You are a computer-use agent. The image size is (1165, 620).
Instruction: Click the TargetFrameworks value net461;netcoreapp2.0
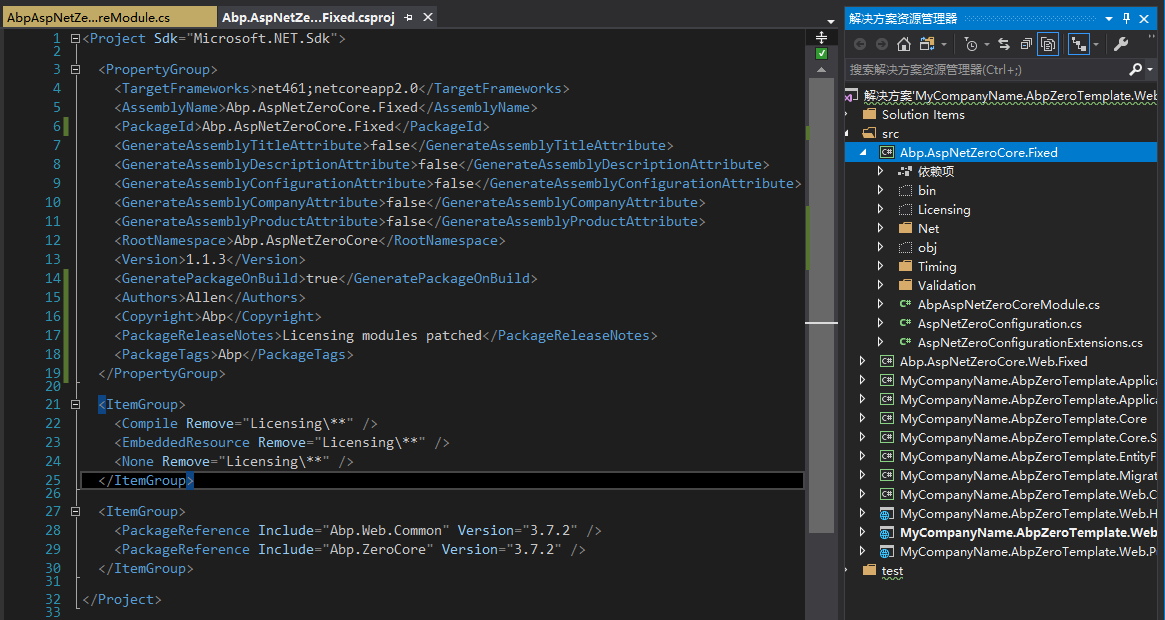(x=338, y=88)
